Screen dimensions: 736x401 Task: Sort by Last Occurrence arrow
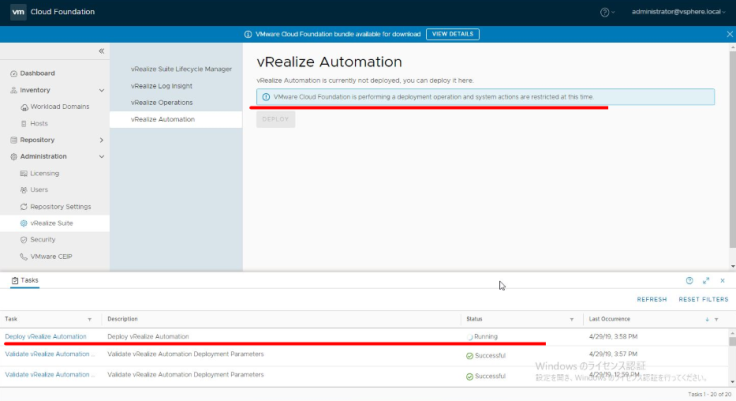coord(707,319)
